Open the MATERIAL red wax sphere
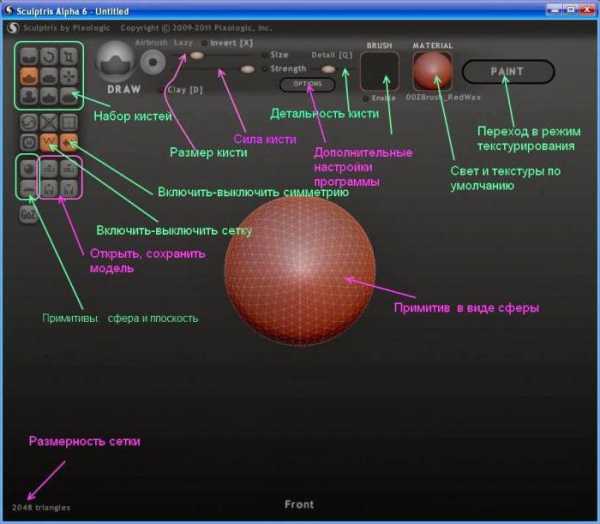 pos(433,72)
